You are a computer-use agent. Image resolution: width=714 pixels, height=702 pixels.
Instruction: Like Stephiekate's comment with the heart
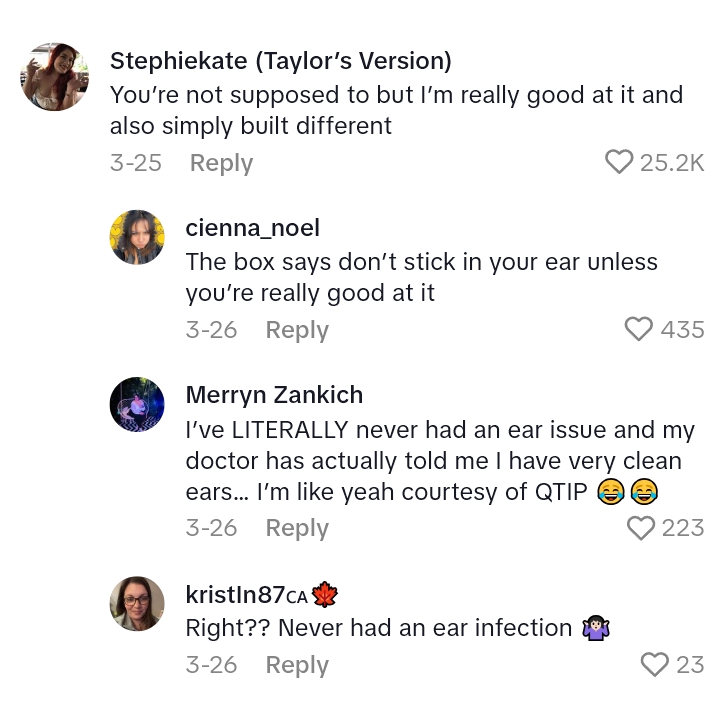619,162
